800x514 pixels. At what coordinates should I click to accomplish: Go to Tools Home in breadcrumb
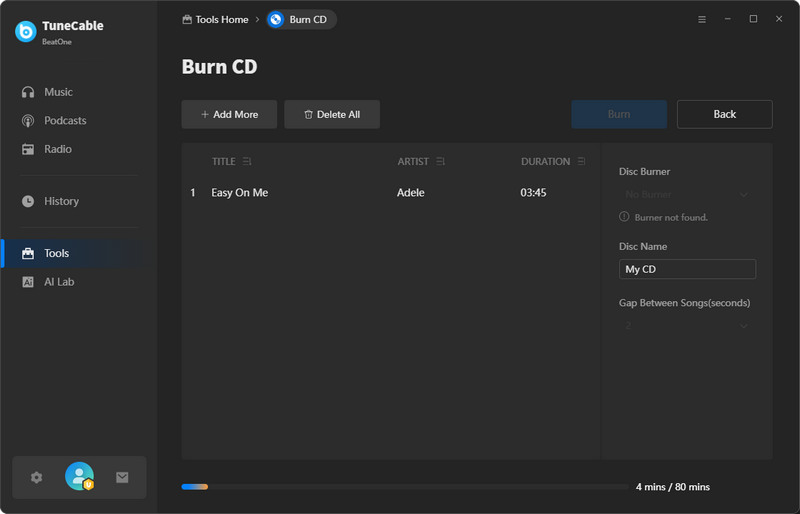215,19
